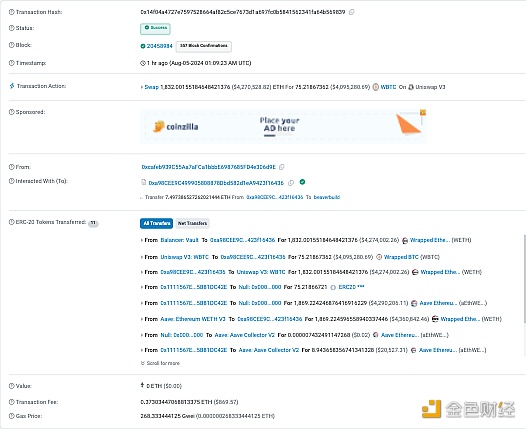This screenshot has width=526, height=429.
Task: Open the Uniswap V3: WBTC sender link
Action: tap(185, 257)
